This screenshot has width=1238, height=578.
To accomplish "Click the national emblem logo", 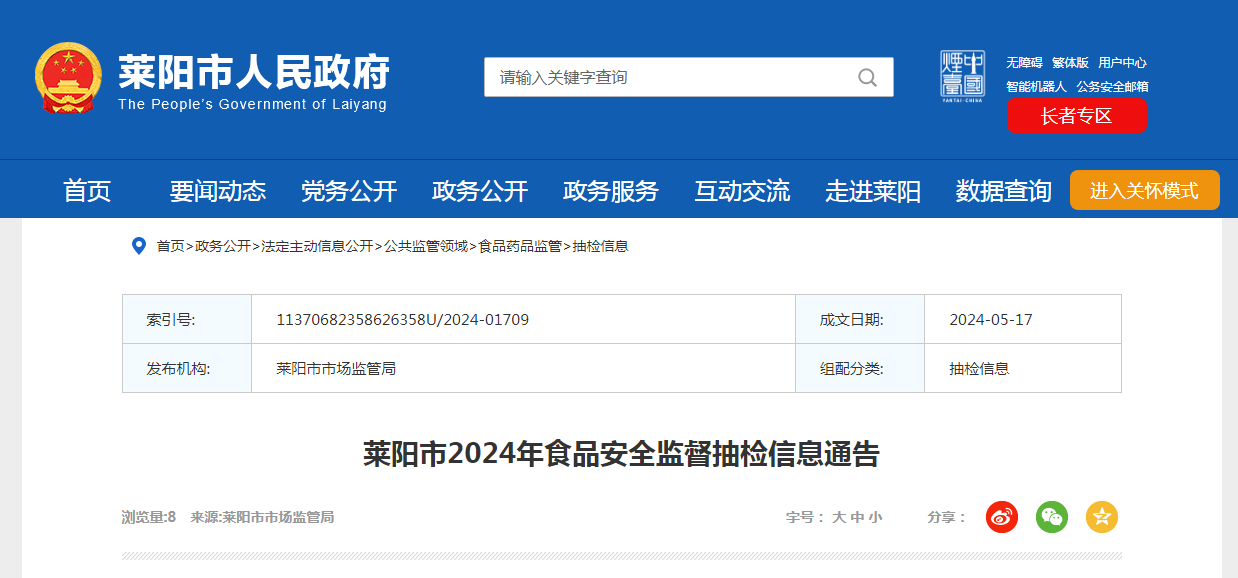I will tap(68, 78).
